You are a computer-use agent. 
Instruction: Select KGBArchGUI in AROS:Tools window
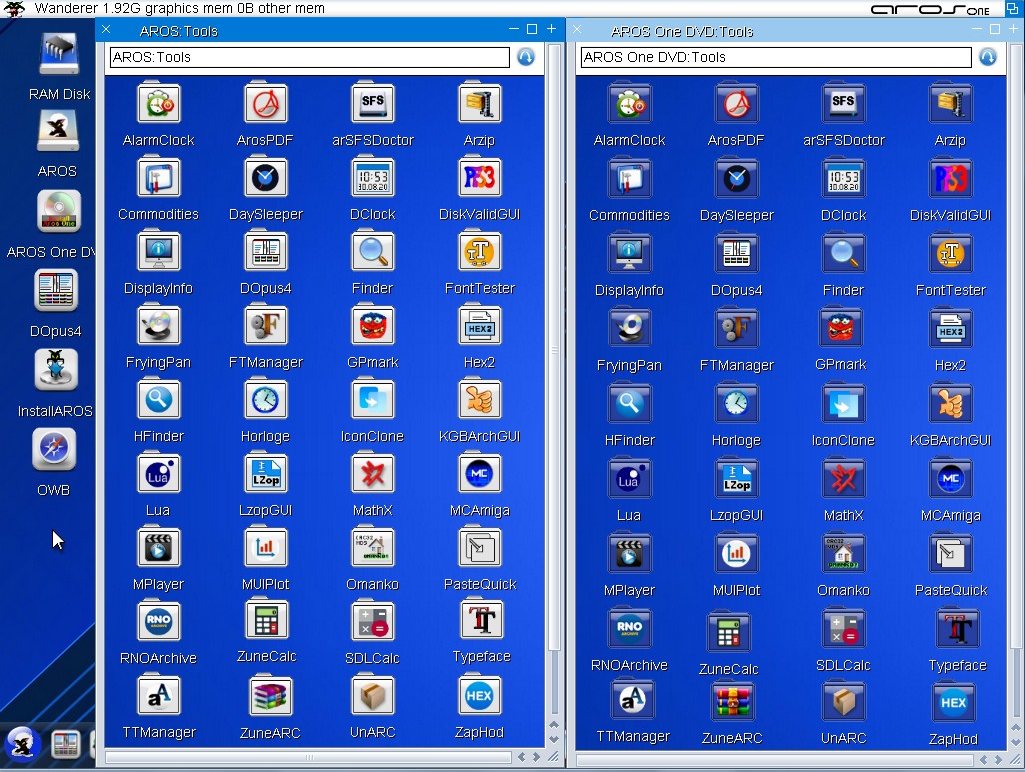[x=480, y=399]
